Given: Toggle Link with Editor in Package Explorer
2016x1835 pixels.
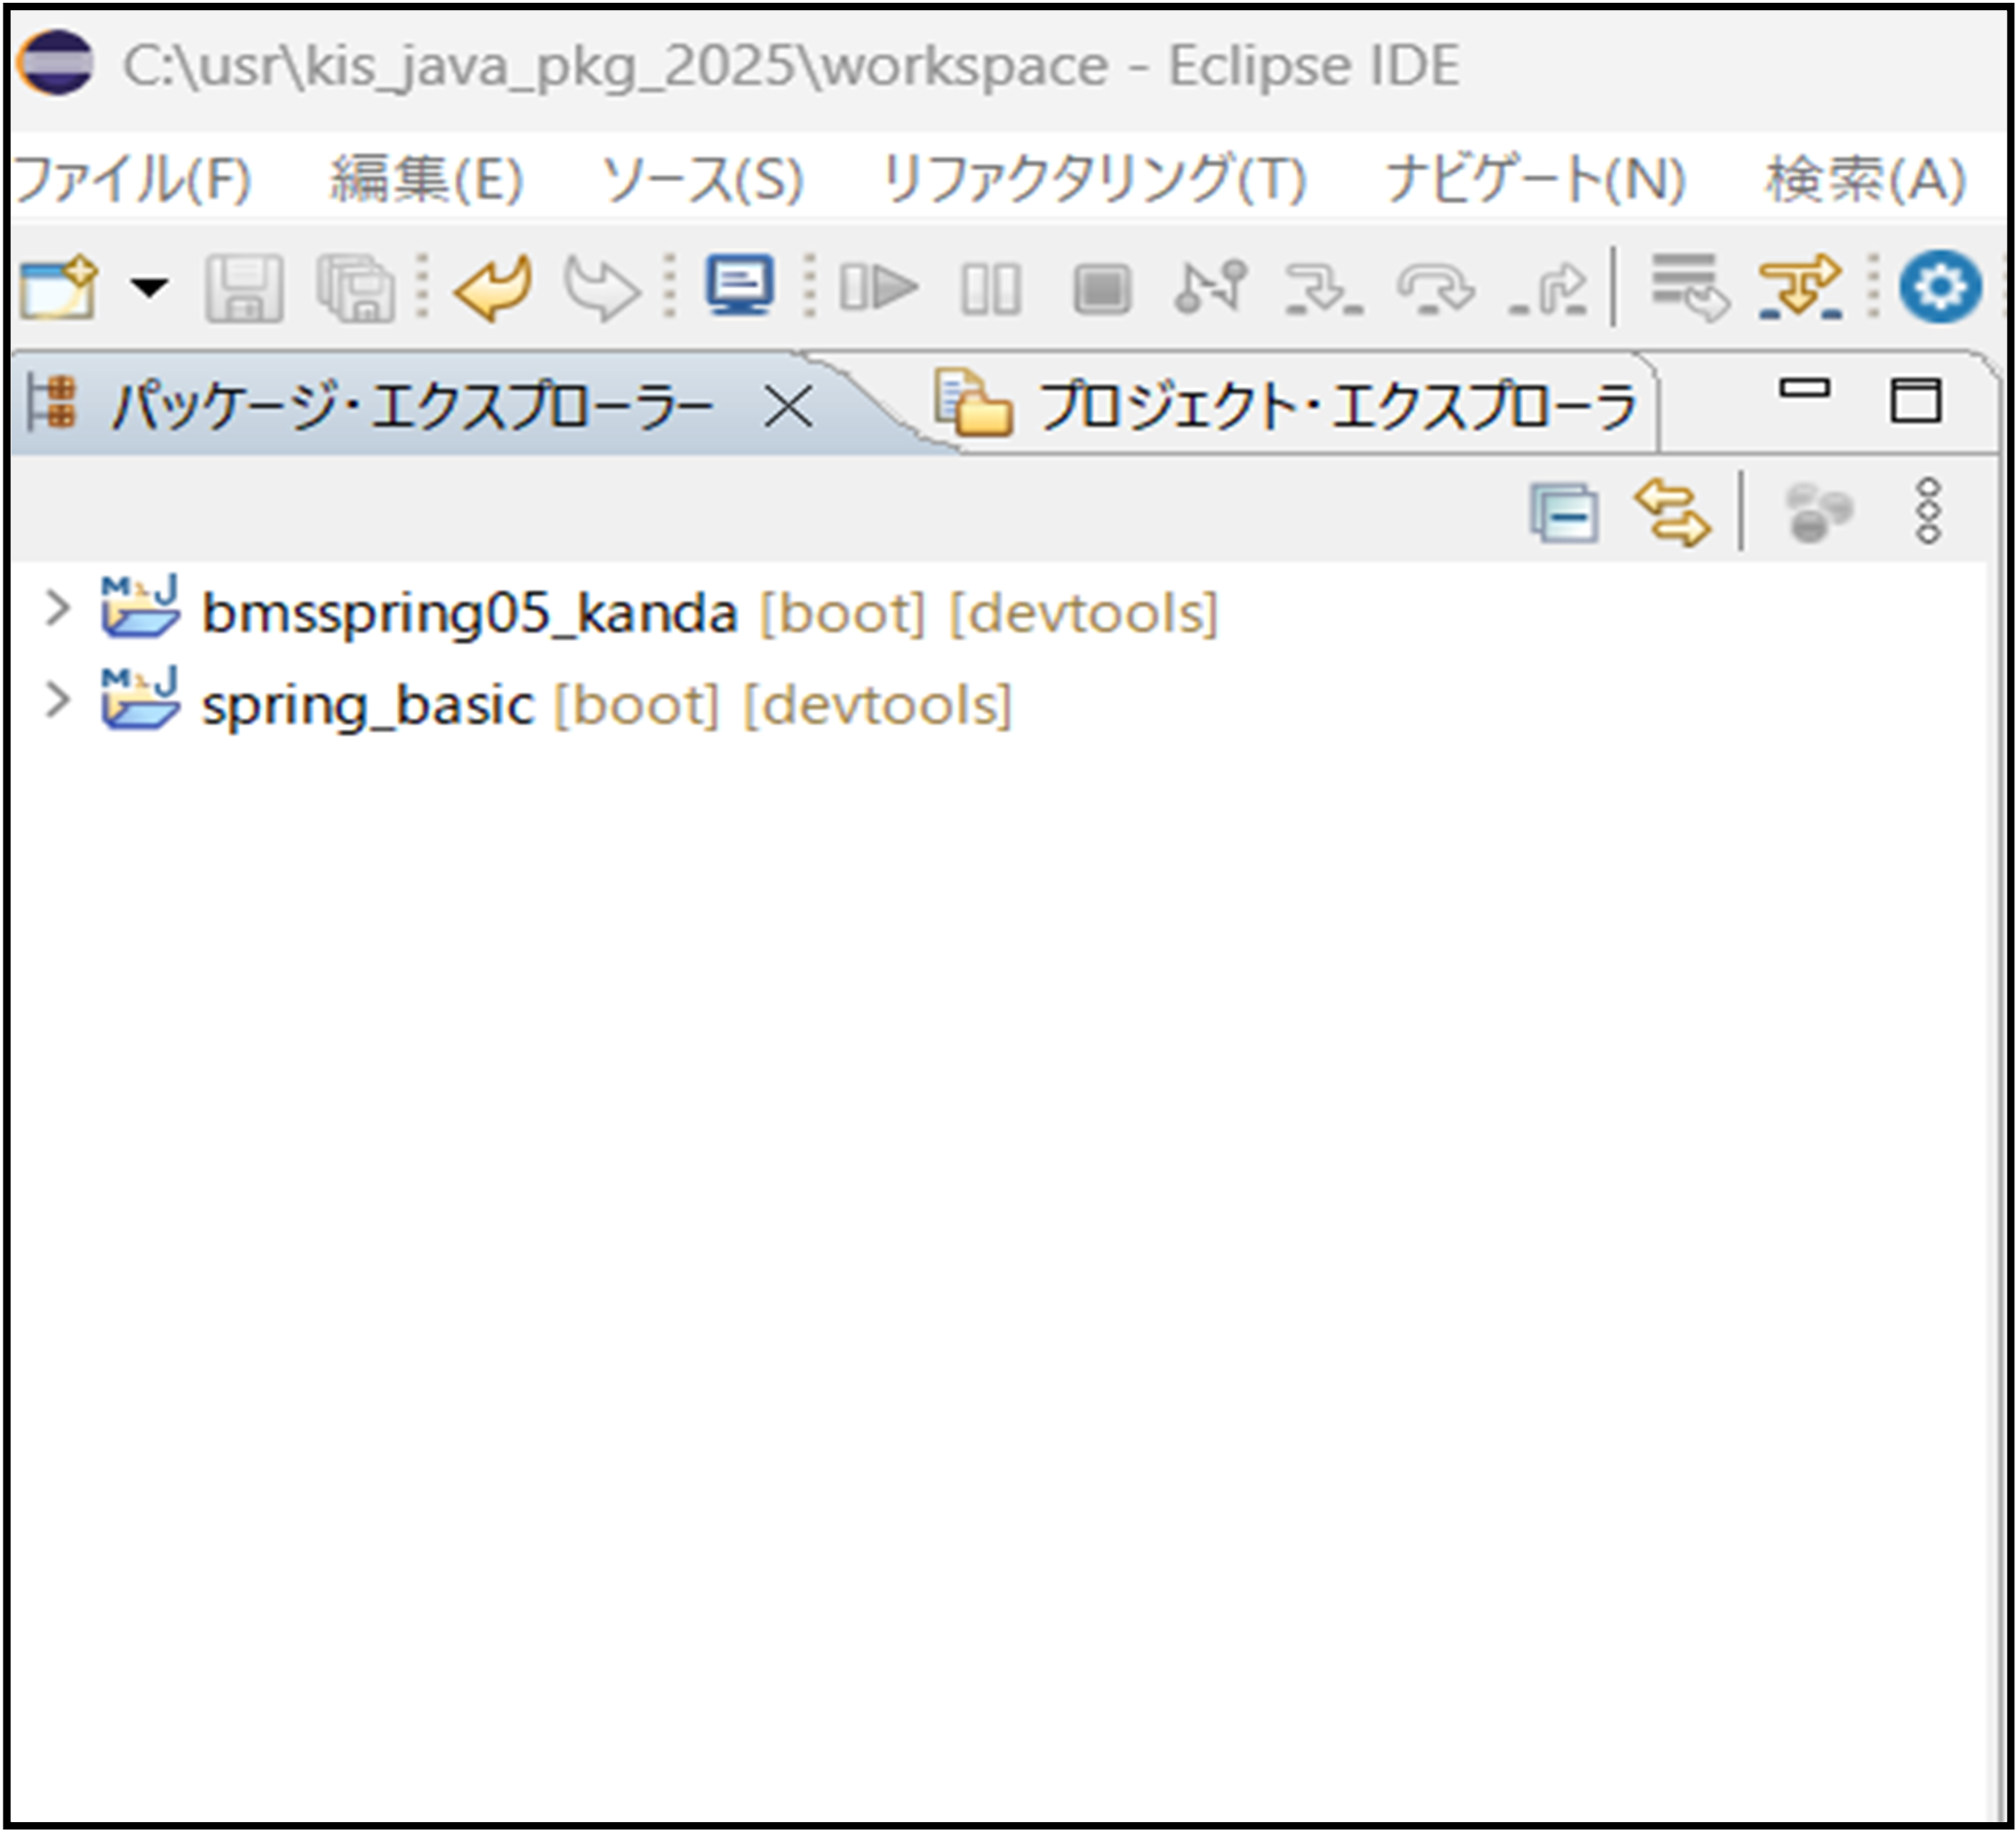Looking at the screenshot, I should tap(1671, 514).
